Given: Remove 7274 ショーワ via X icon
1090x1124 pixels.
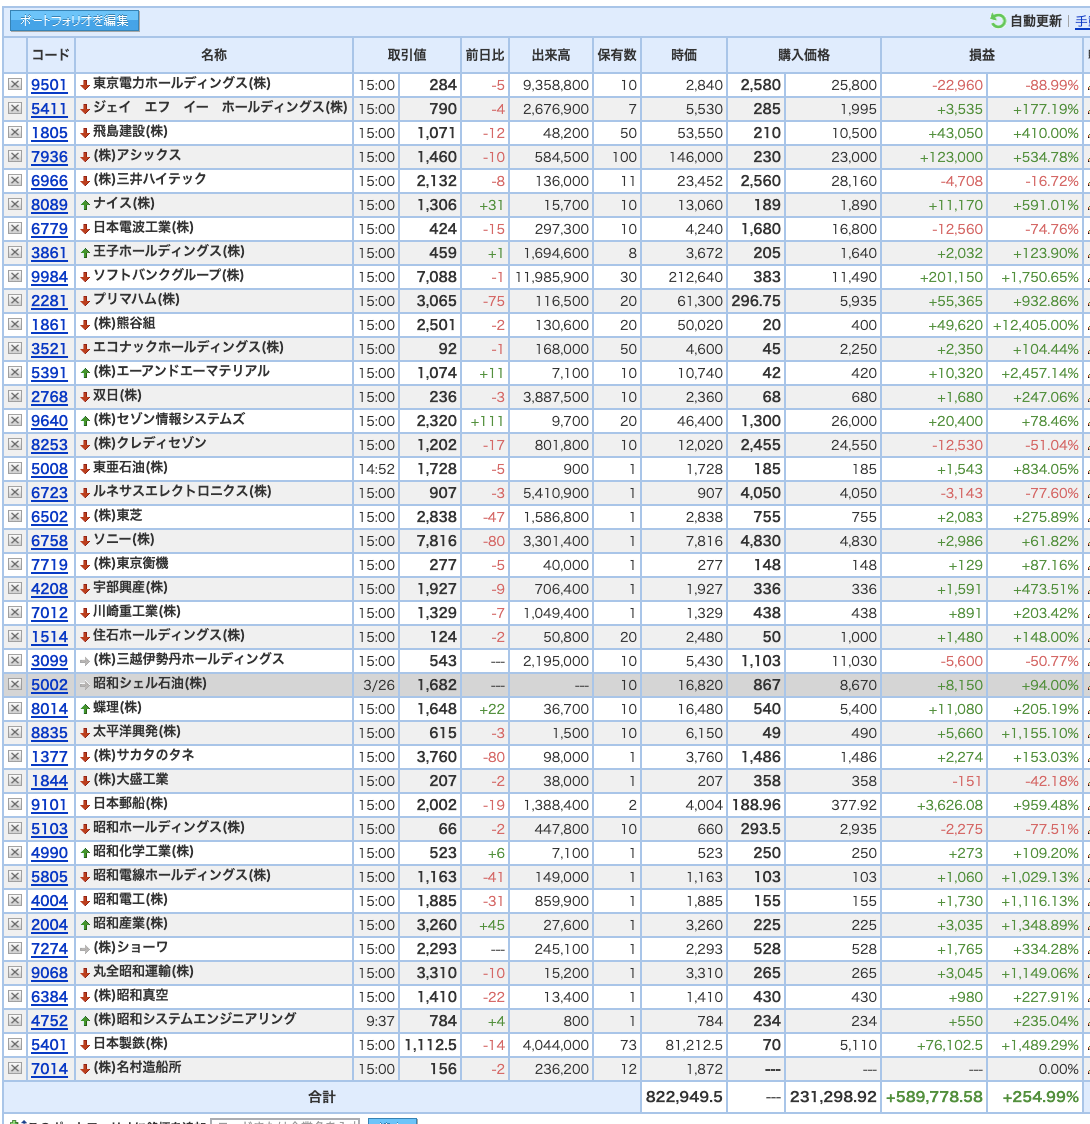Looking at the screenshot, I should point(14,948).
